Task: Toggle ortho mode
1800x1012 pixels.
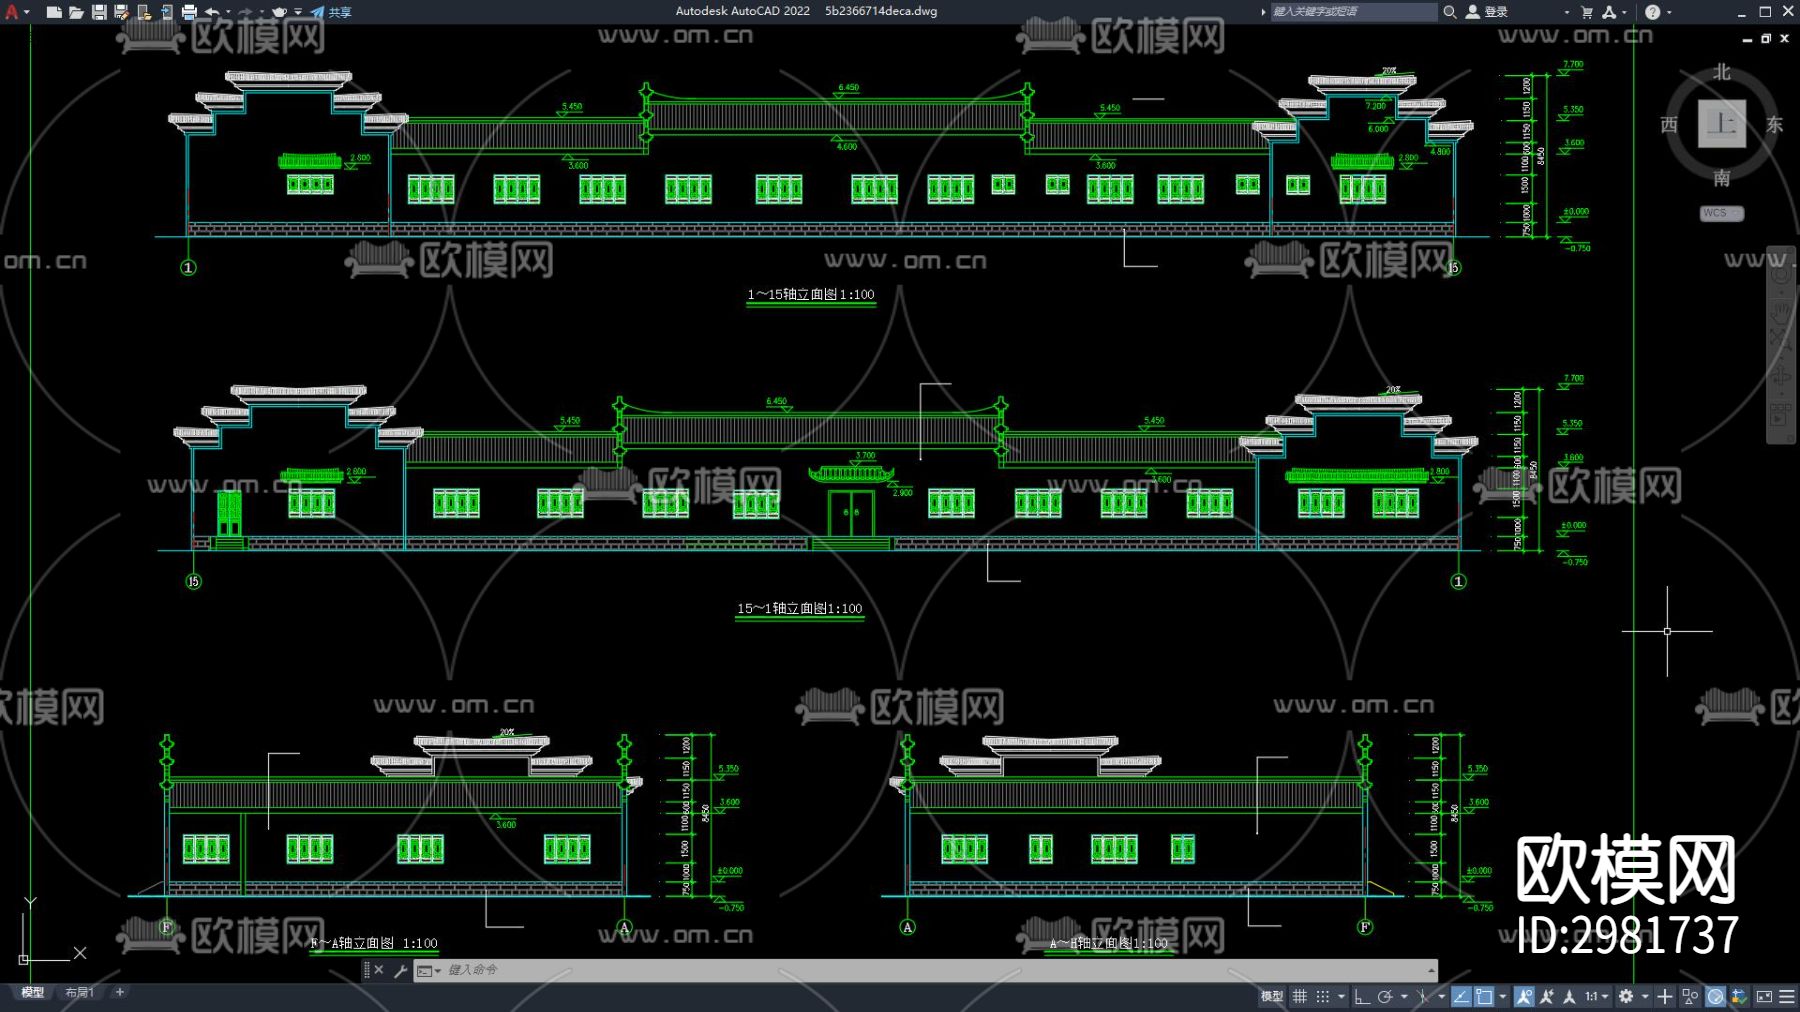Action: pyautogui.click(x=1362, y=996)
